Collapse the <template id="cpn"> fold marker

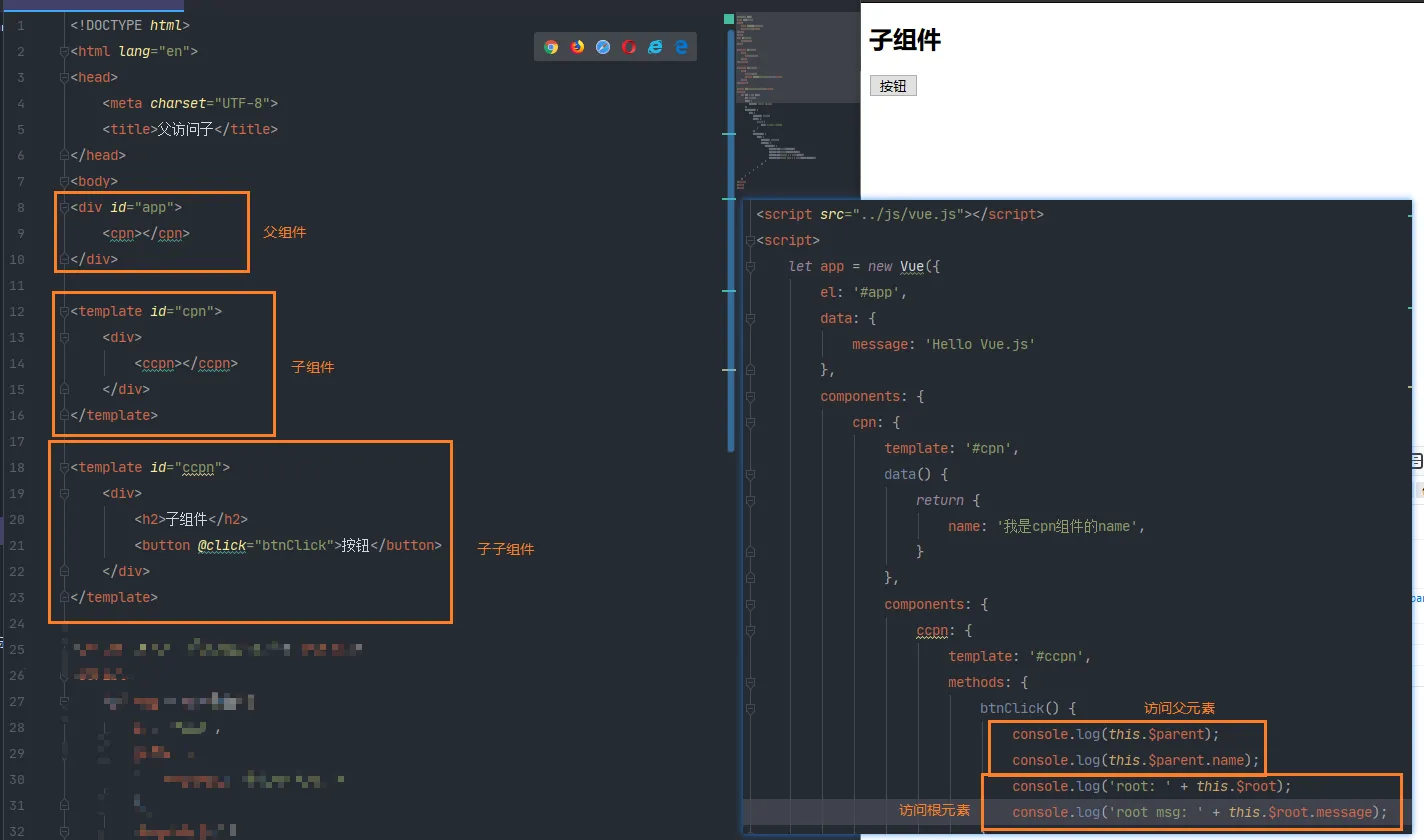click(x=64, y=311)
